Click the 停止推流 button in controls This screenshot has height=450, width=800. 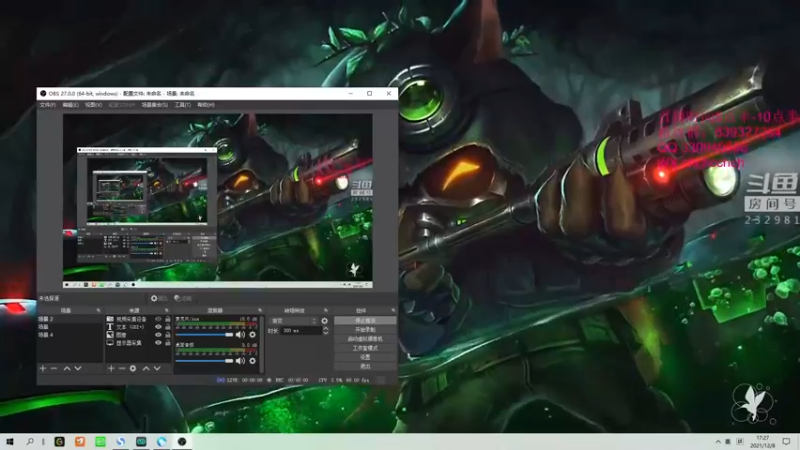365,320
